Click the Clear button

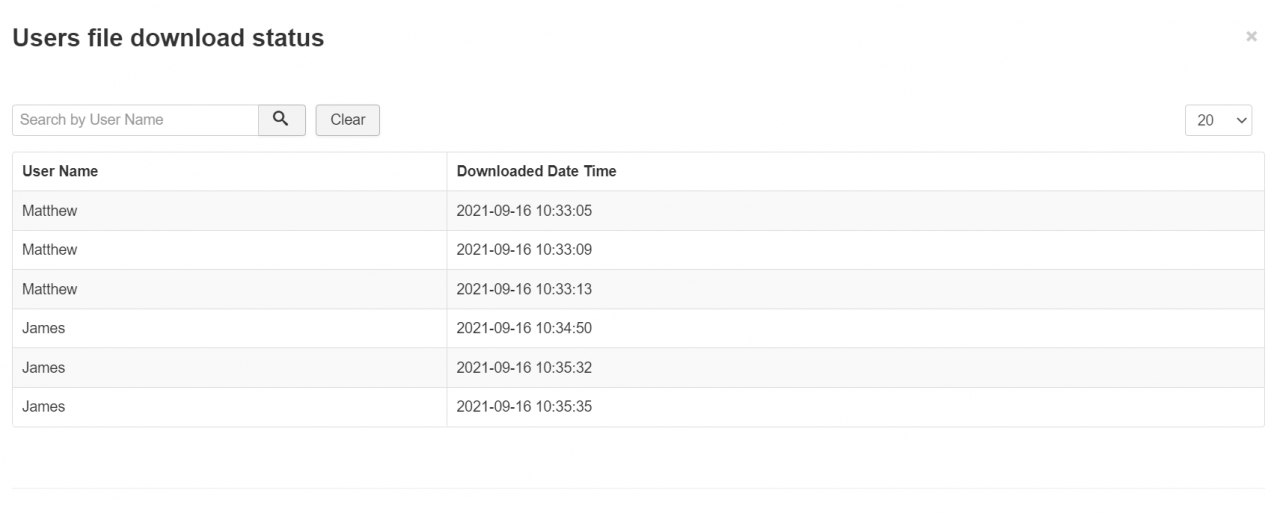347,120
